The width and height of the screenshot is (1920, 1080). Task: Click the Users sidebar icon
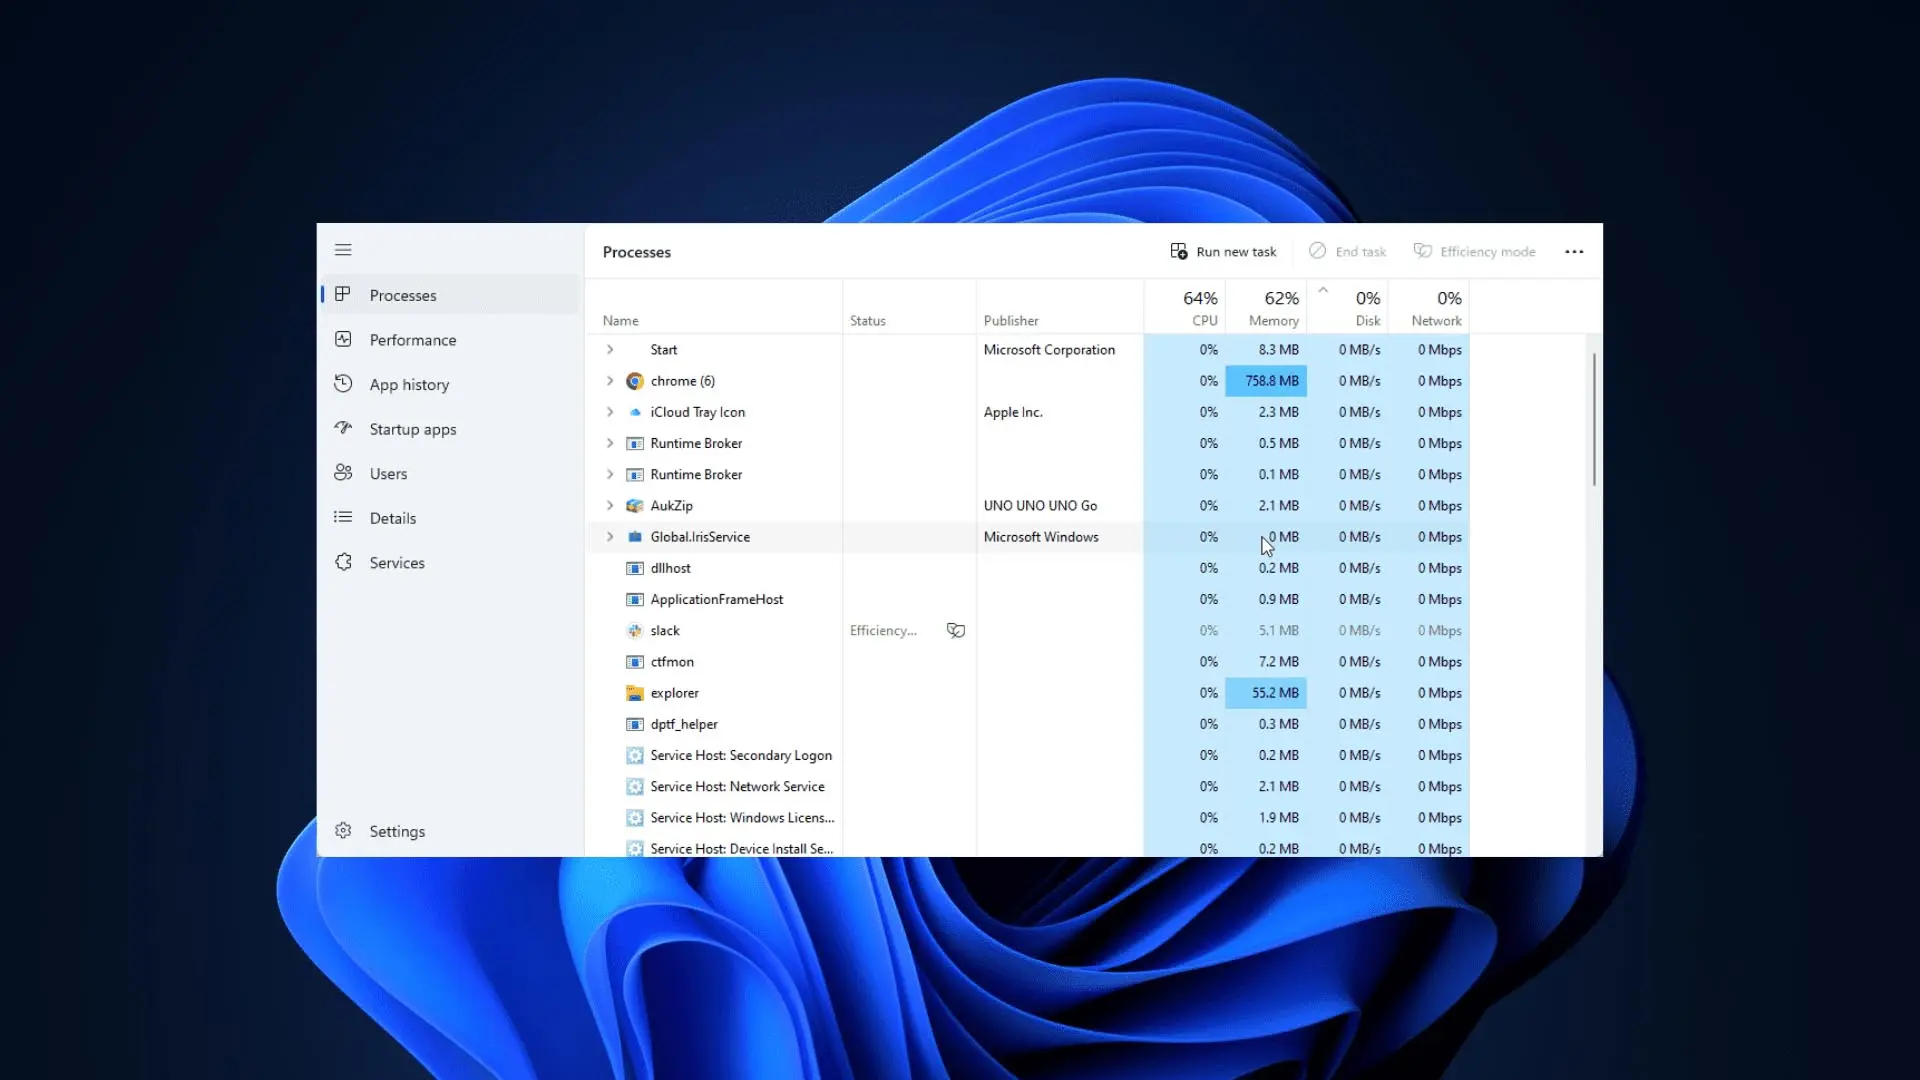[x=343, y=472]
